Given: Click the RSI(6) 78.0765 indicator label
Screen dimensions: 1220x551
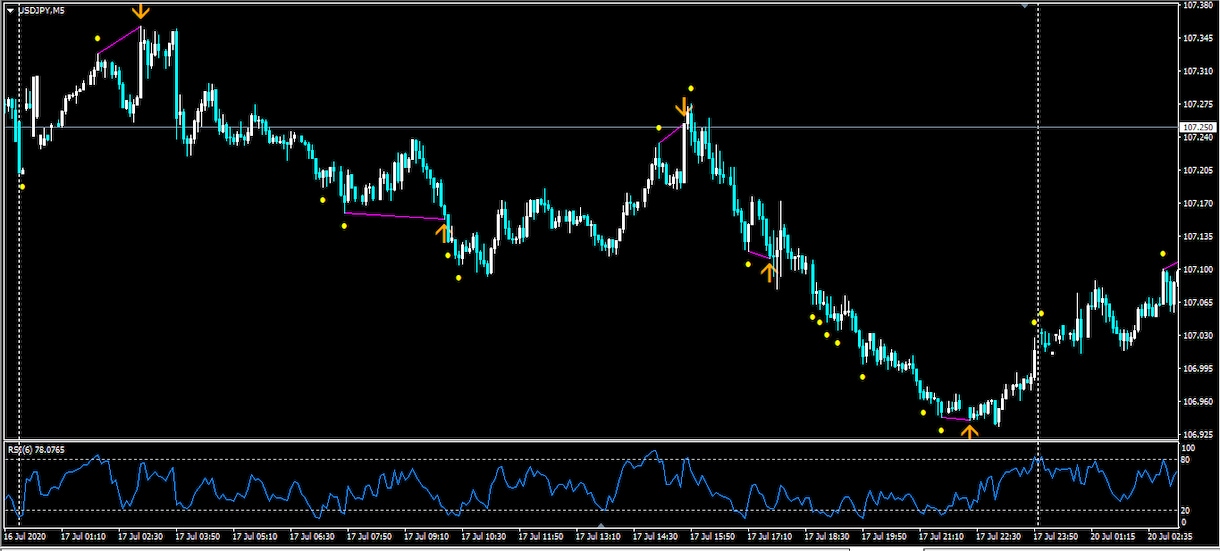Looking at the screenshot, I should (x=35, y=450).
